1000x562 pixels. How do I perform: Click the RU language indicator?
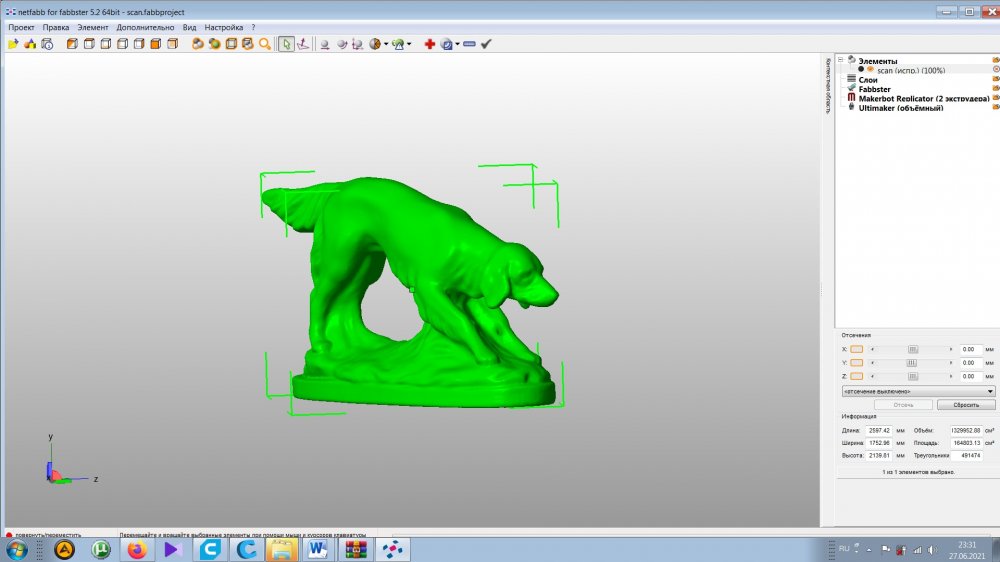(844, 549)
